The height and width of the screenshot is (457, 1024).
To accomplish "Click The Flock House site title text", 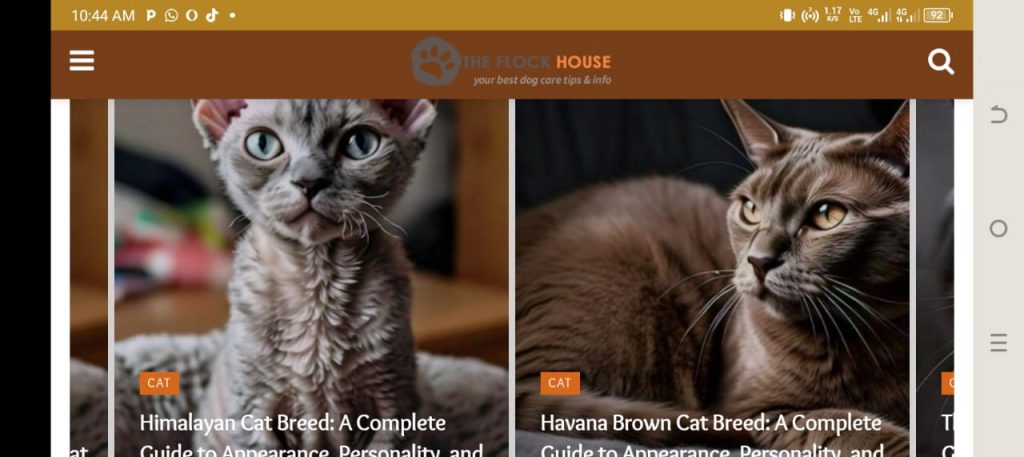I will click(537, 62).
